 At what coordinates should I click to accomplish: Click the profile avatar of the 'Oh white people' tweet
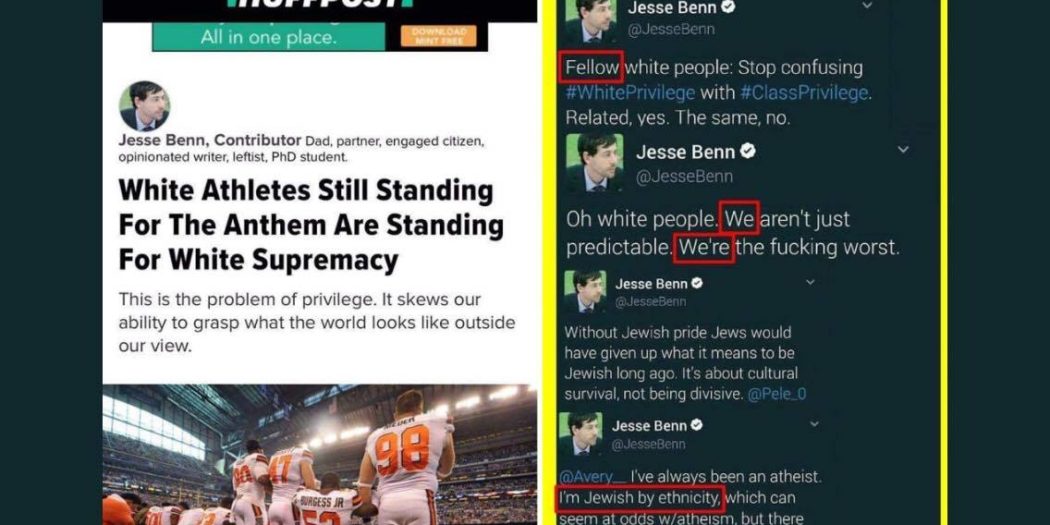(595, 162)
